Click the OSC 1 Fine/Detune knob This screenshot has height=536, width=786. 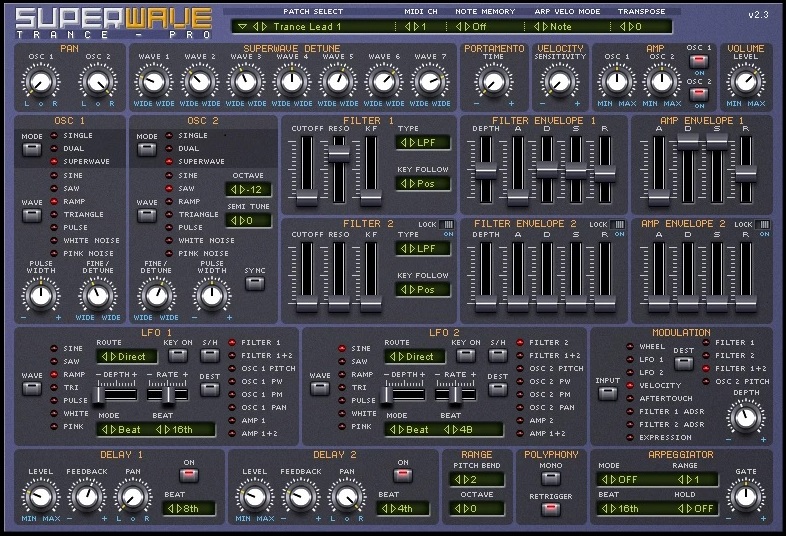(x=98, y=296)
